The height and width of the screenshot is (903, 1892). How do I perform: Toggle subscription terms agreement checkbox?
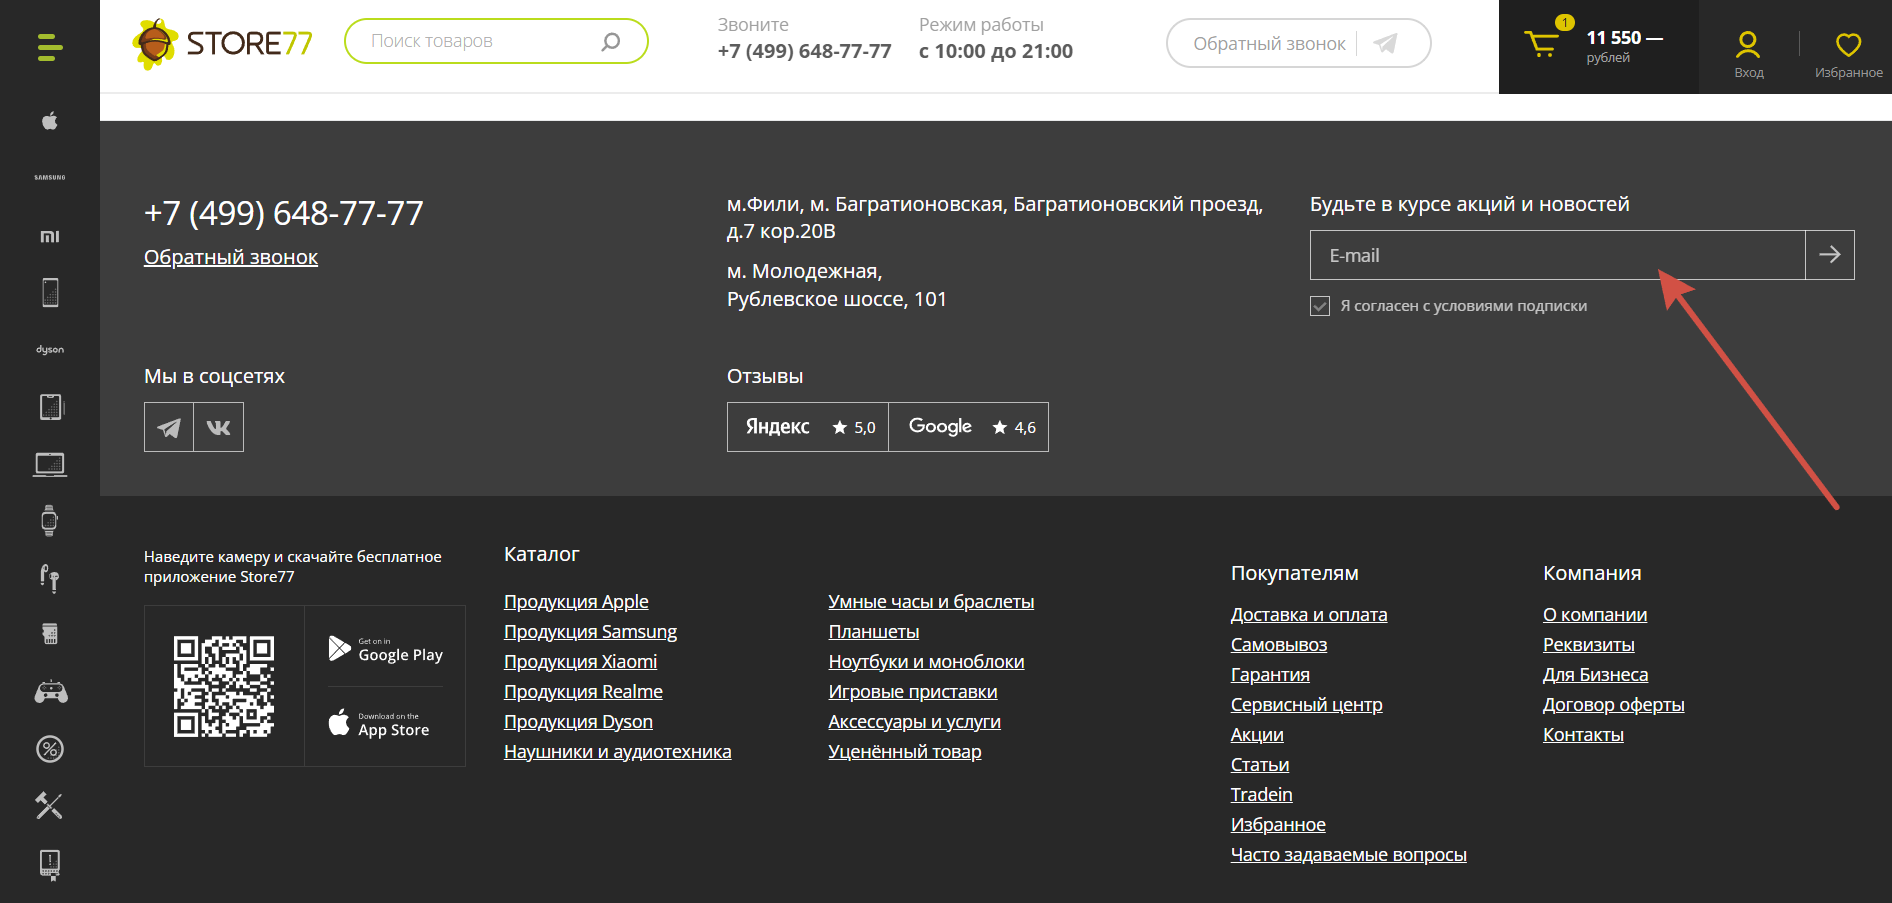pyautogui.click(x=1320, y=306)
